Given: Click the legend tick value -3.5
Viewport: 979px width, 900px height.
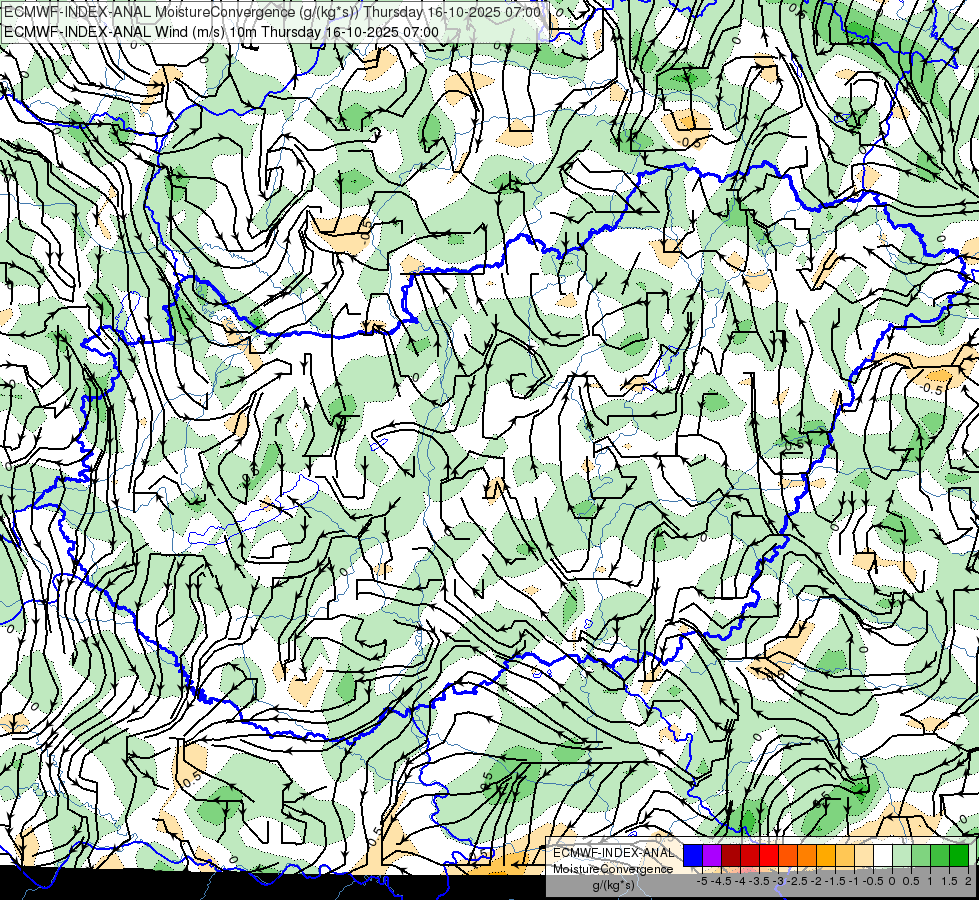Looking at the screenshot, I should pyautogui.click(x=759, y=881).
